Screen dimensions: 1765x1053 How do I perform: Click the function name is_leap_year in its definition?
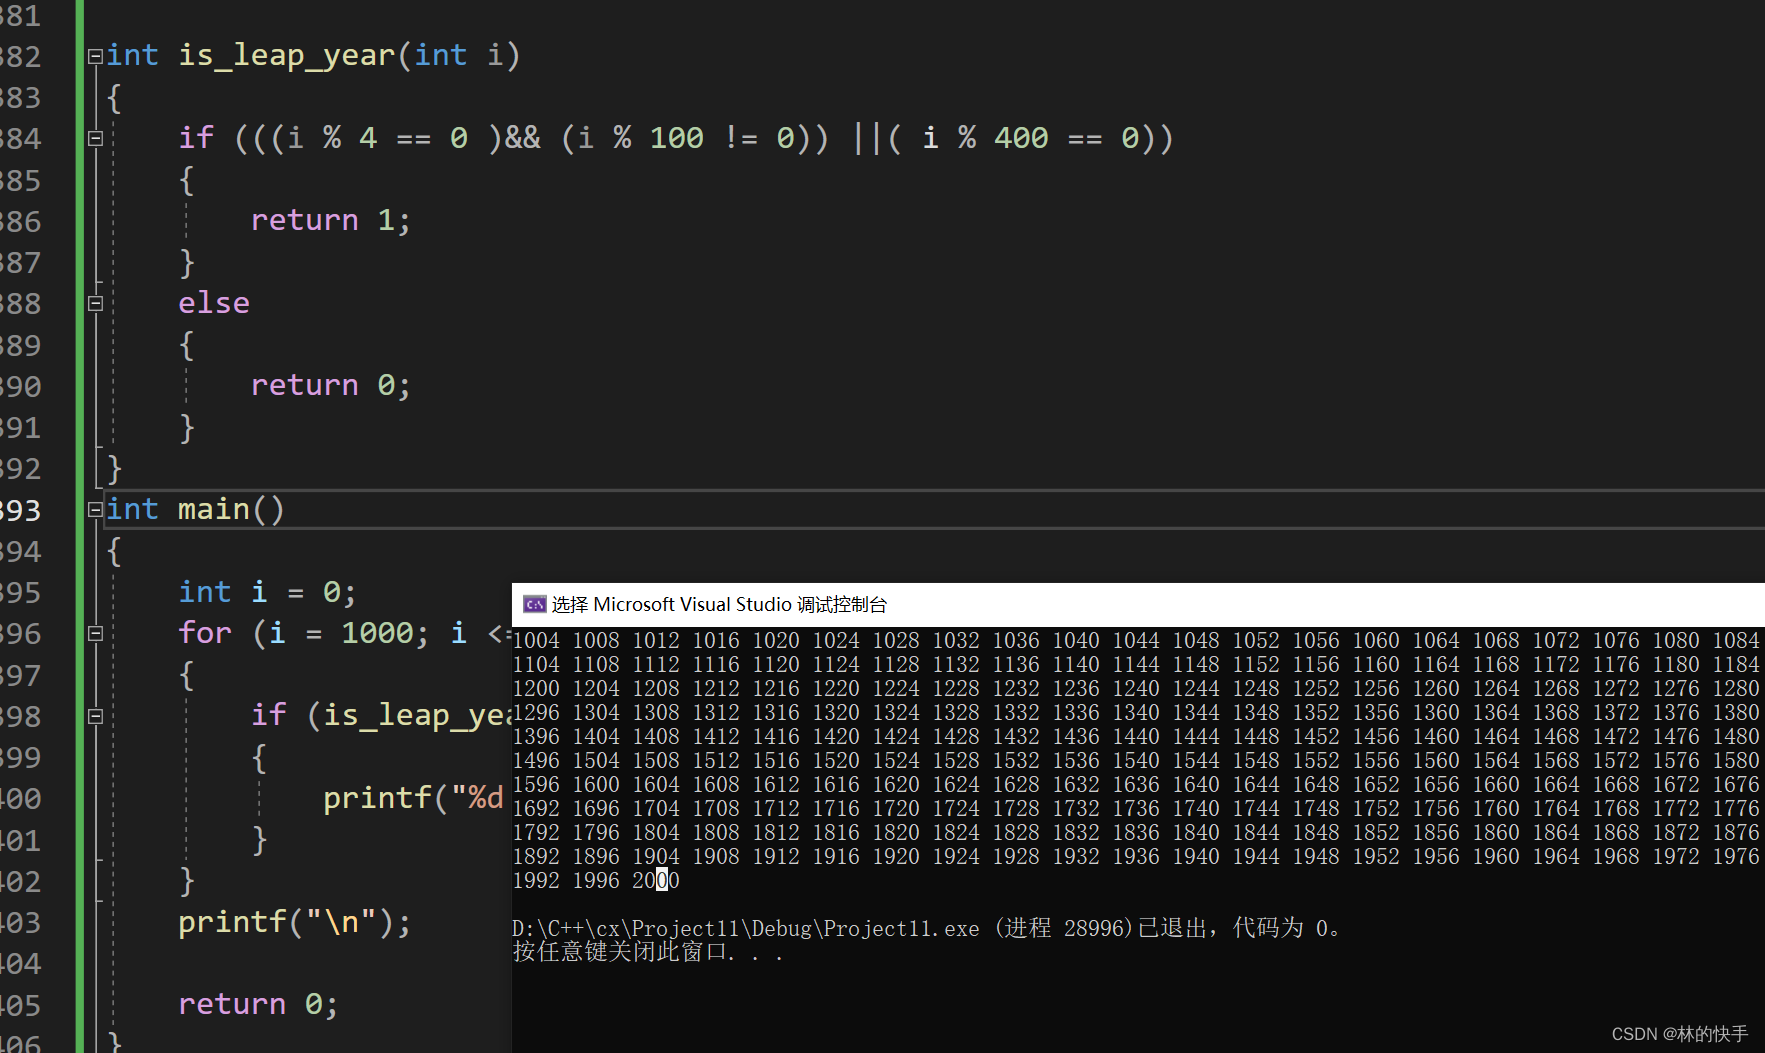tap(286, 55)
